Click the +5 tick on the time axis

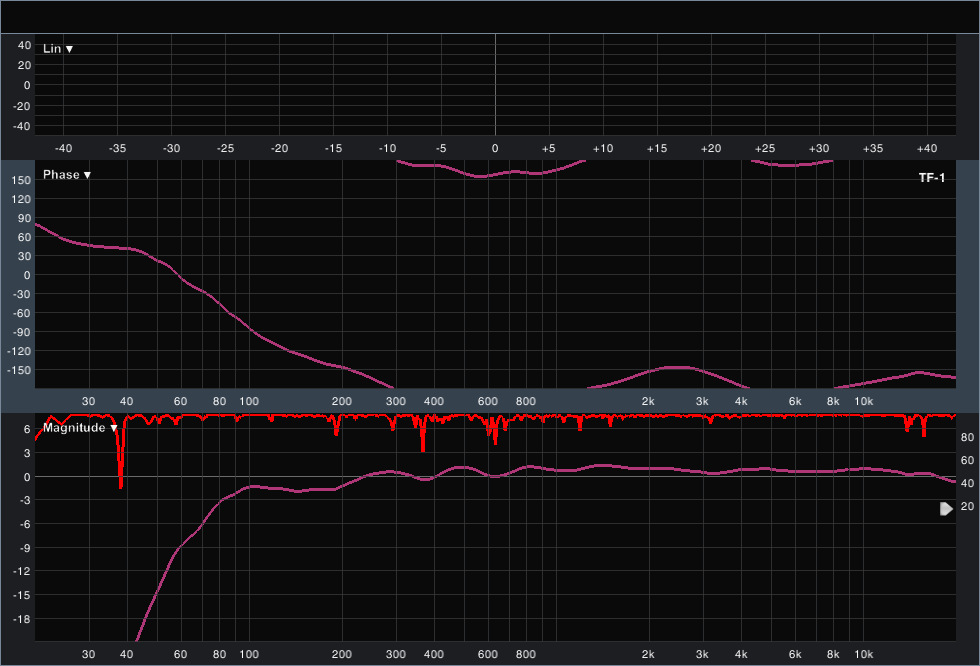coord(548,148)
